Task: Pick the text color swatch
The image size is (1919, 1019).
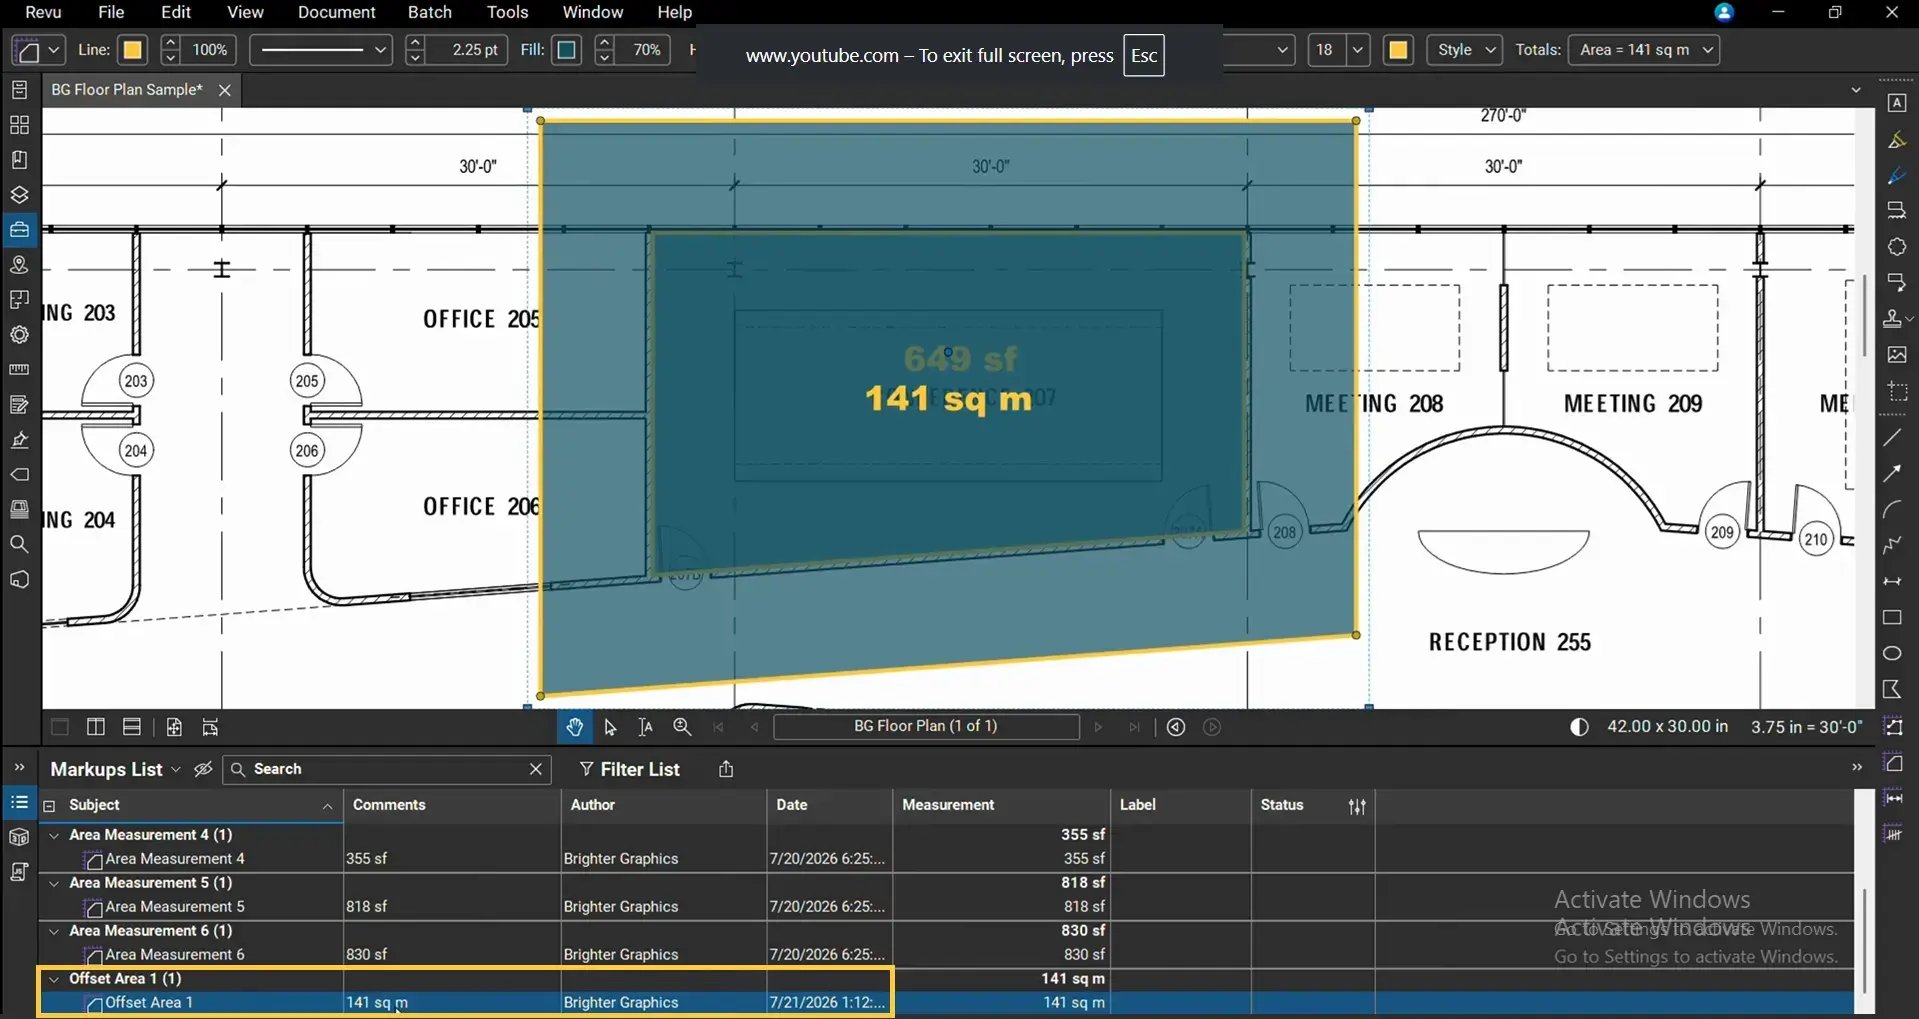Action: pos(1399,50)
